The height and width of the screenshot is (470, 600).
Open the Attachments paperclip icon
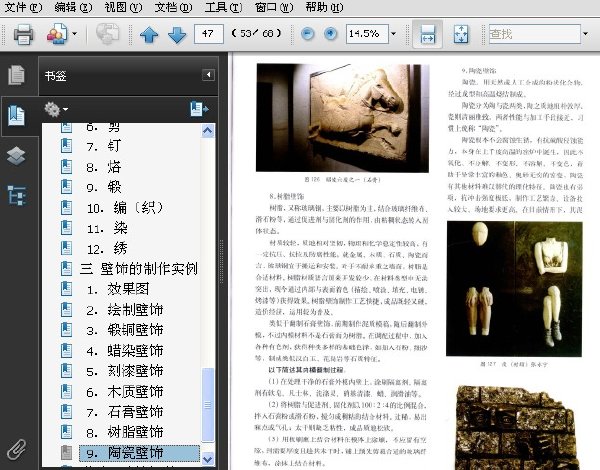tap(16, 449)
